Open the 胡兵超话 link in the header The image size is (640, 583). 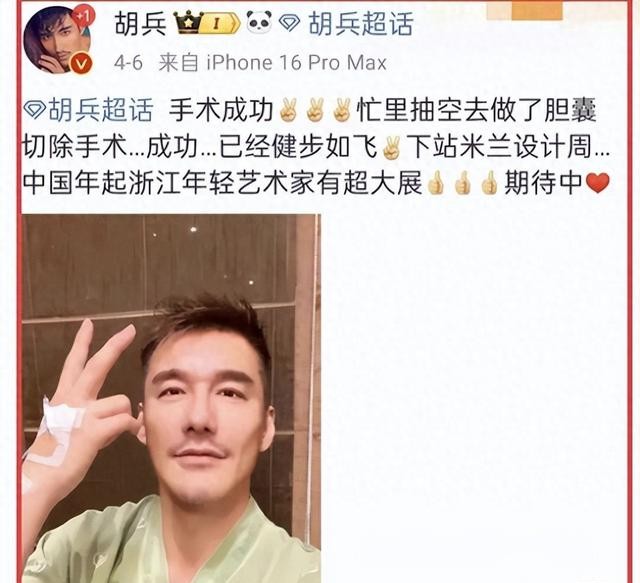pyautogui.click(x=361, y=24)
